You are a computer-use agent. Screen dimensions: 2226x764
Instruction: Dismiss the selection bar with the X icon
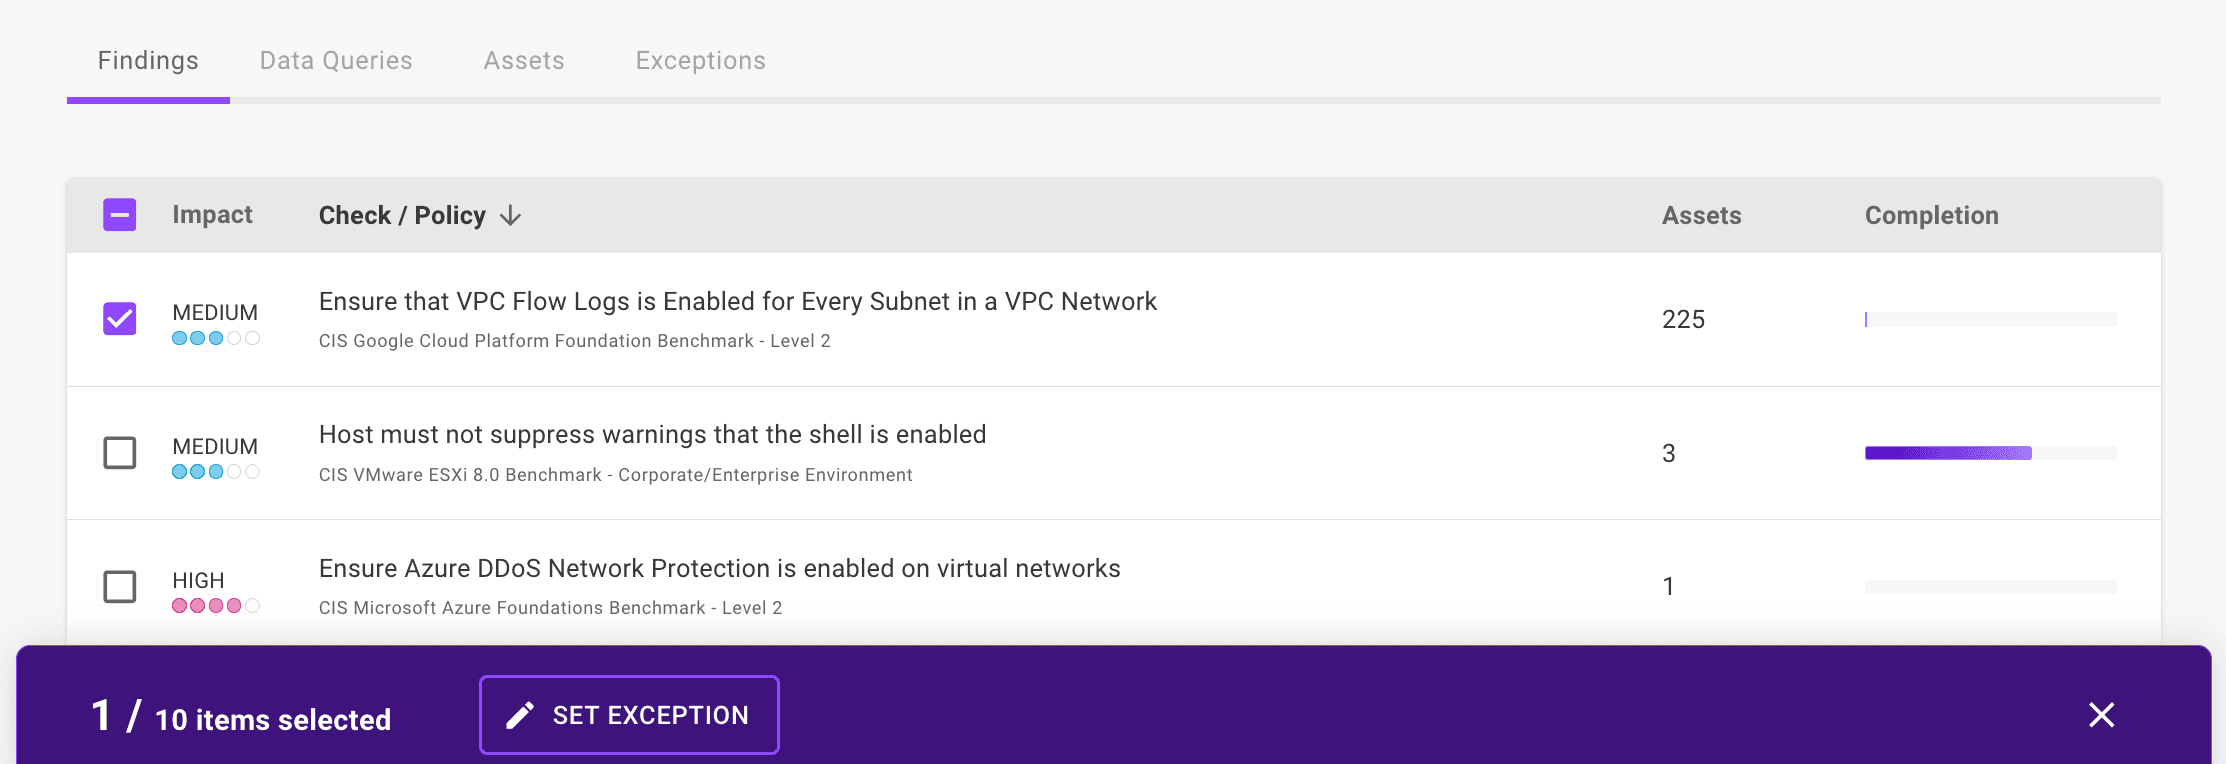pyautogui.click(x=2100, y=715)
